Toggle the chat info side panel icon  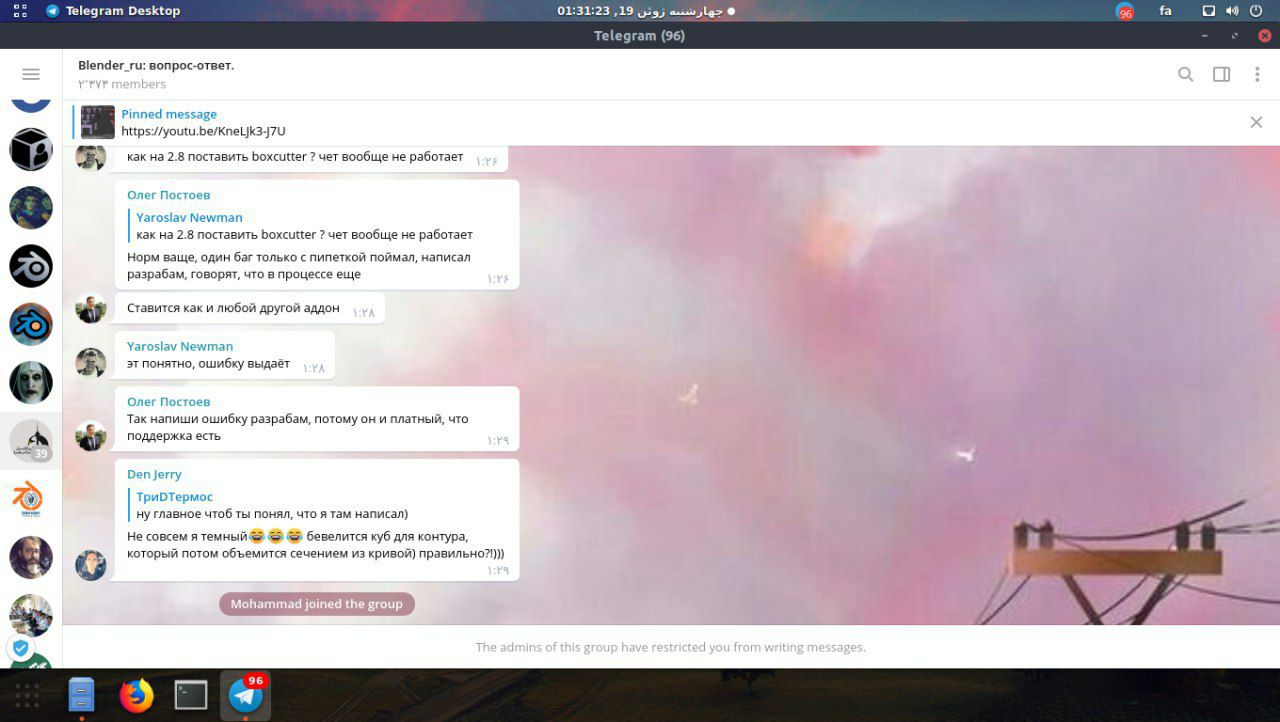tap(1221, 74)
